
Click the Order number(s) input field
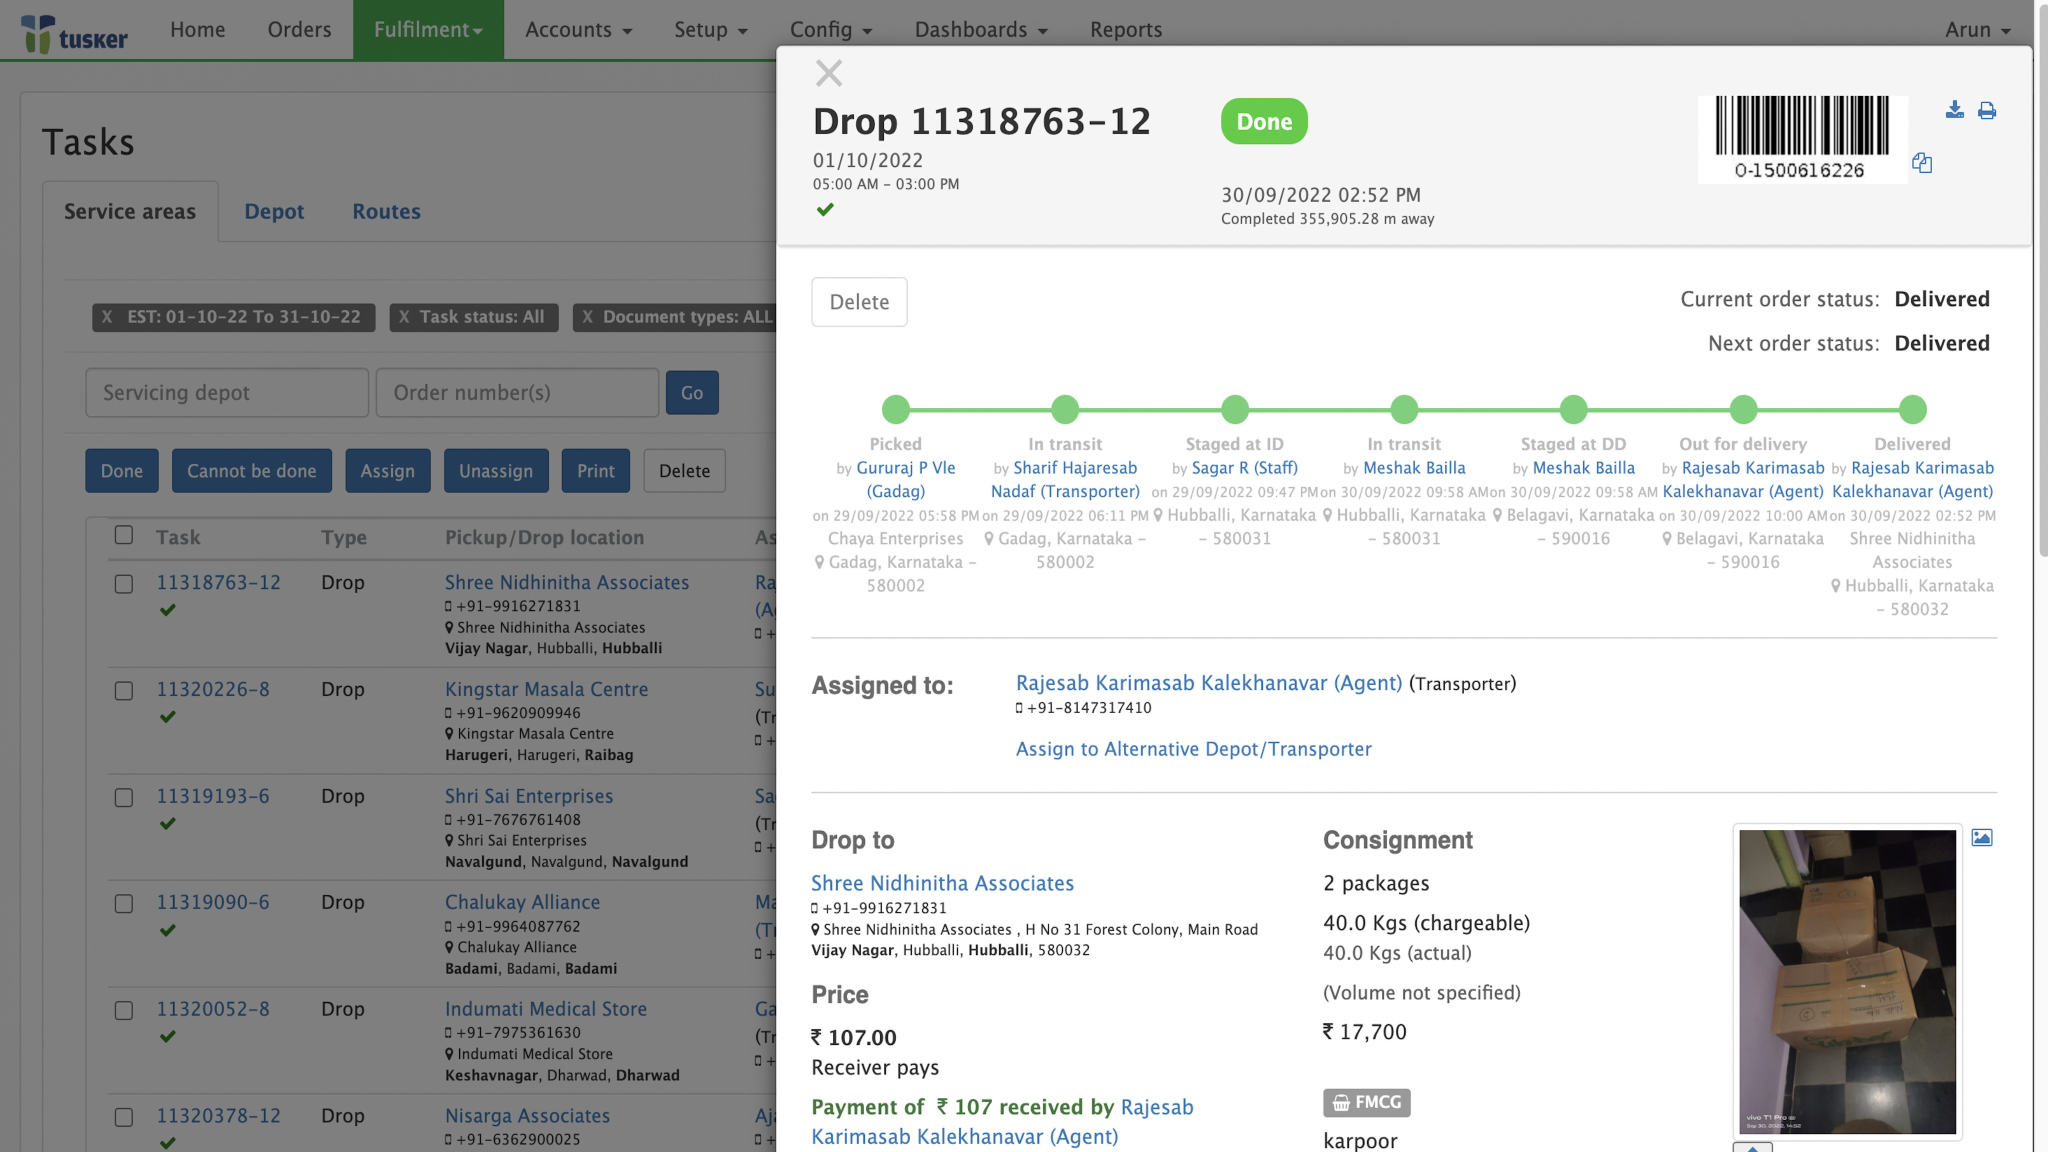pos(516,392)
